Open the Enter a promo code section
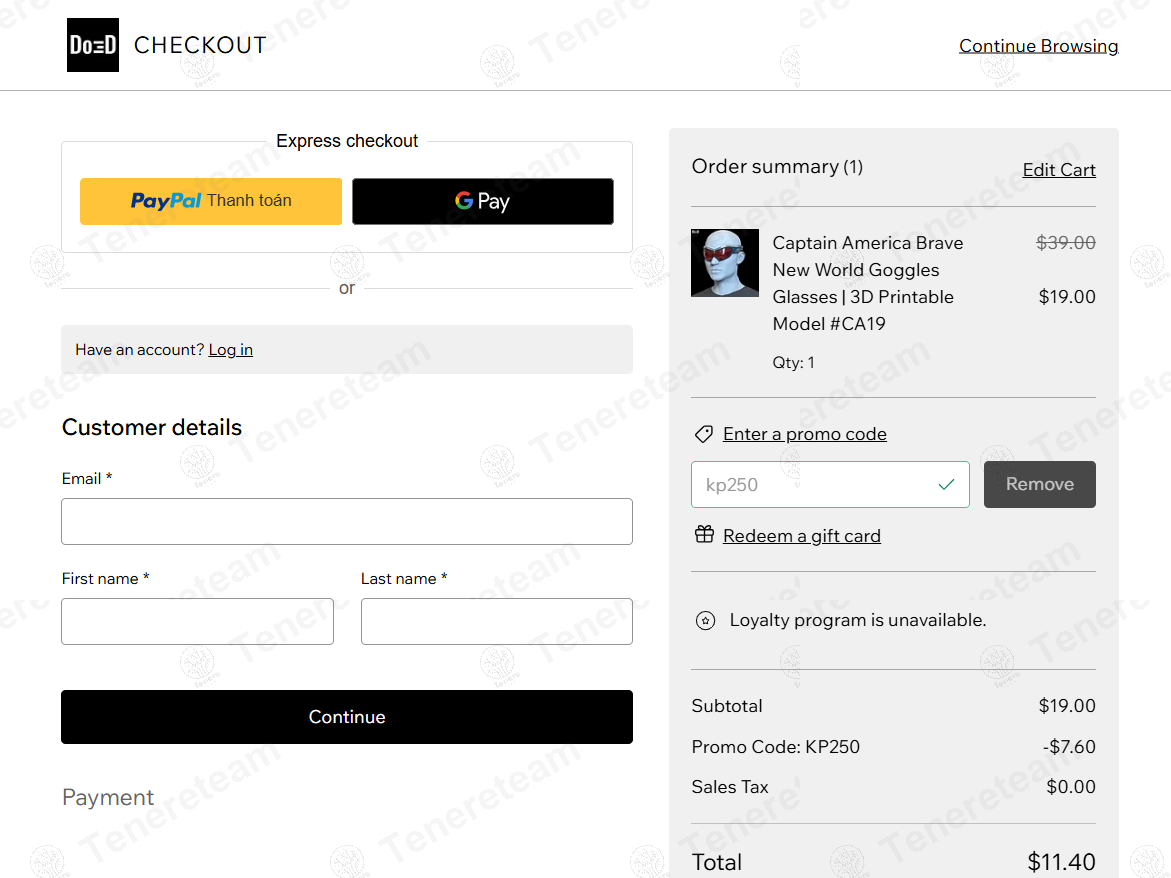The width and height of the screenshot is (1171, 878). tap(804, 433)
